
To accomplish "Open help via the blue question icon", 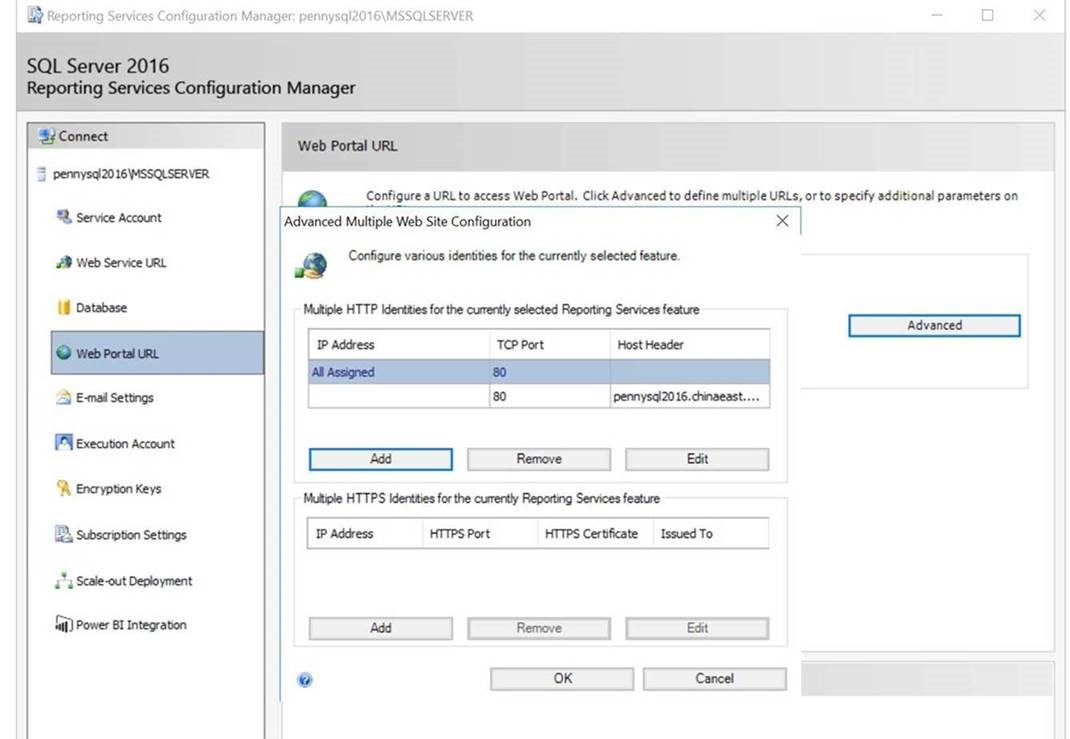I will click(305, 680).
